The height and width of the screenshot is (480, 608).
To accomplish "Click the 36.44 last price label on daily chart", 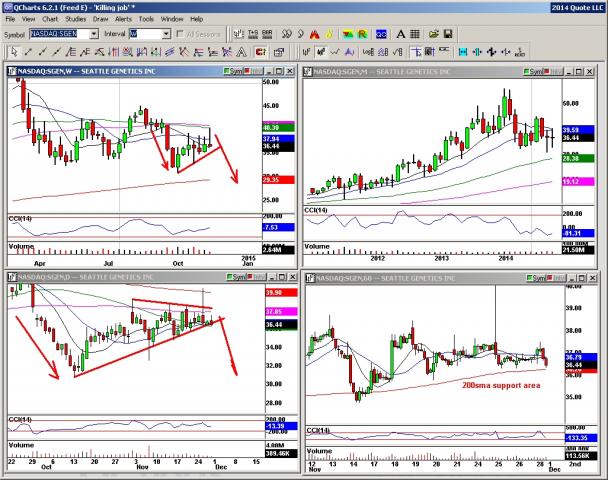I will click(281, 325).
